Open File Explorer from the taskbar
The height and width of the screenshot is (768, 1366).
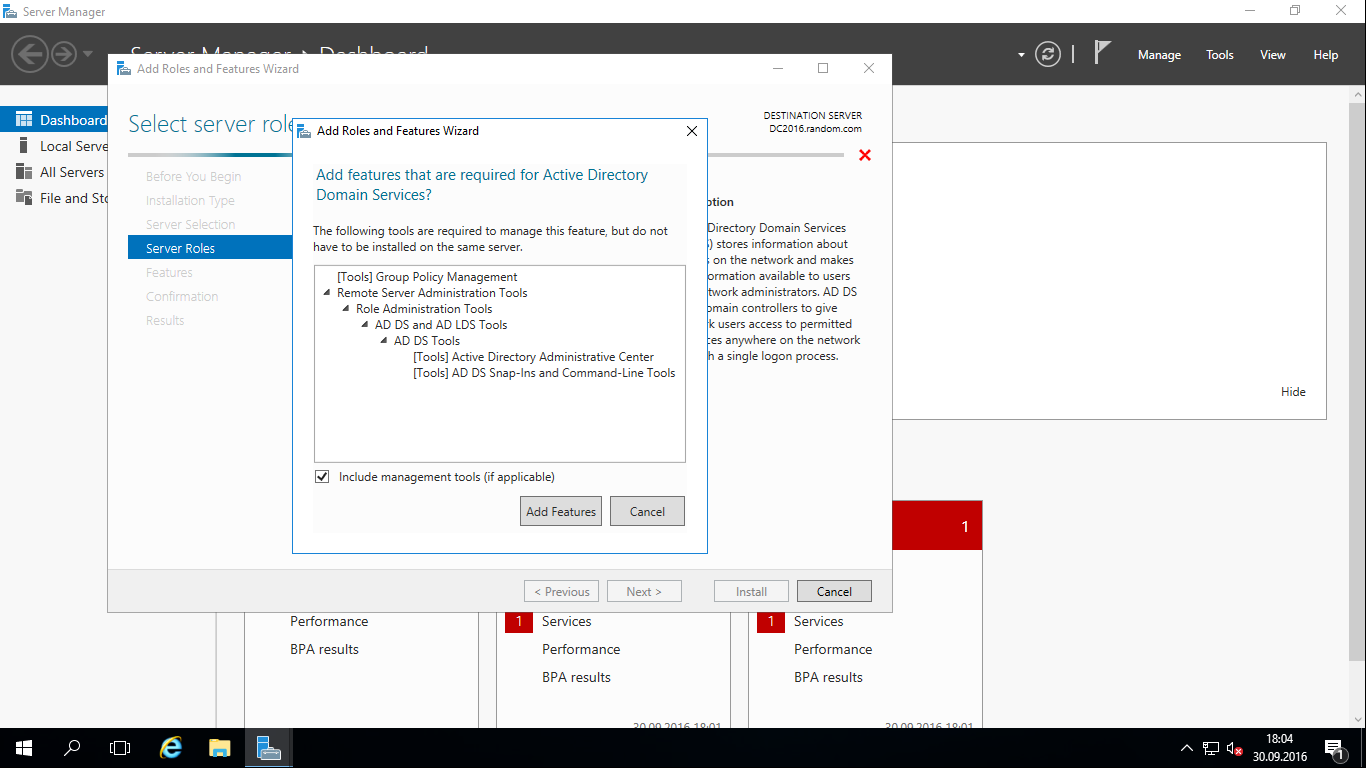point(220,748)
